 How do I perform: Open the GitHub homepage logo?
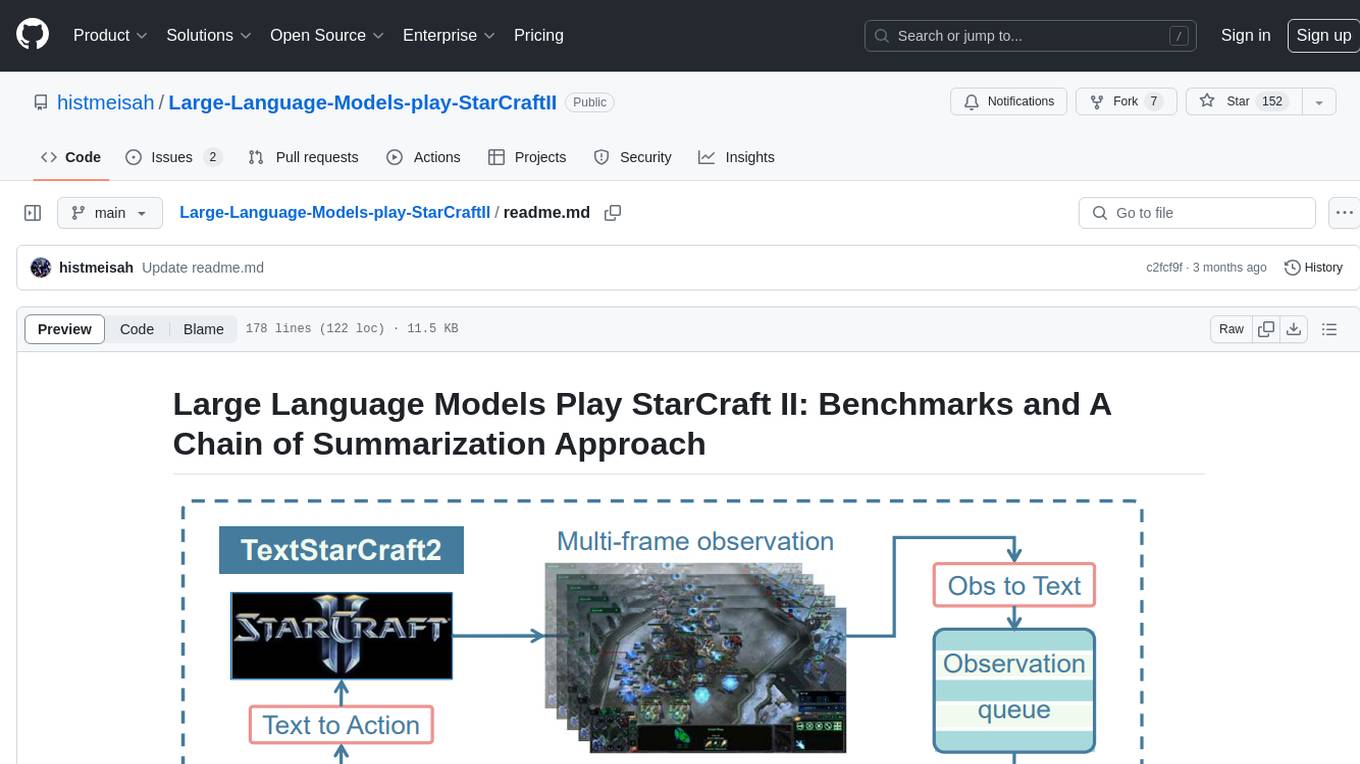[x=32, y=35]
